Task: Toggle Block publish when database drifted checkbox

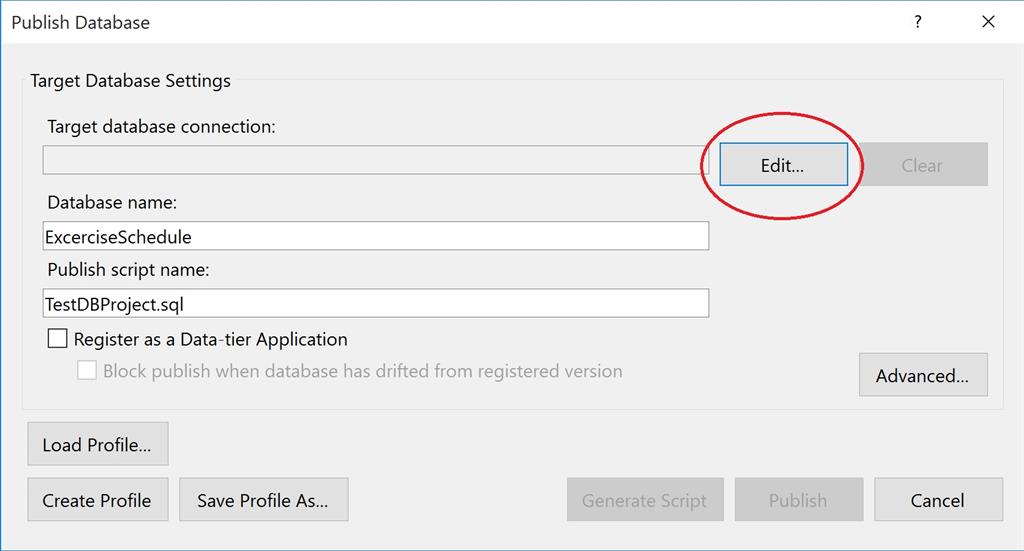Action: click(x=88, y=371)
